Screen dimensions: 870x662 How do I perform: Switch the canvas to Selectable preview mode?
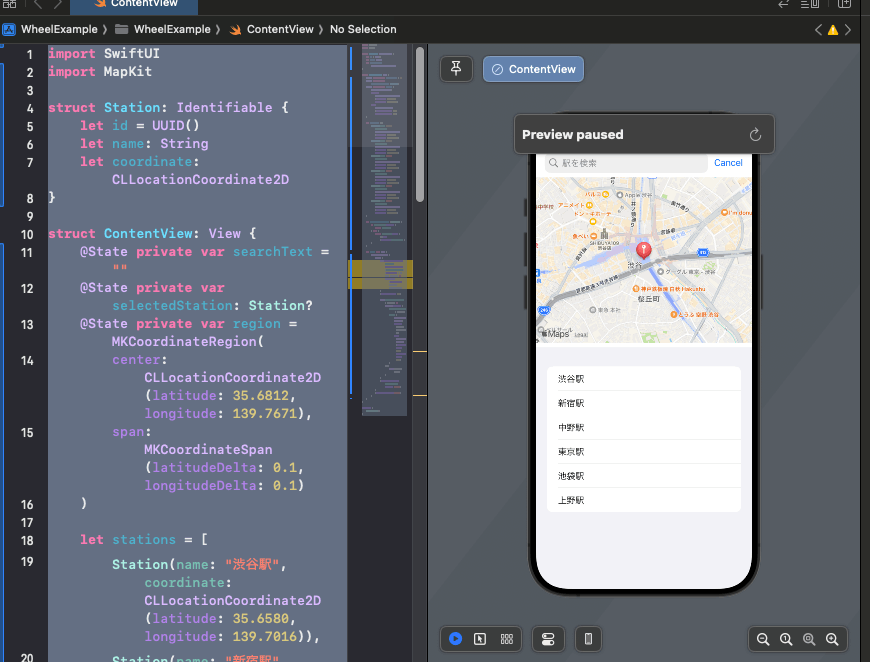pyautogui.click(x=480, y=638)
